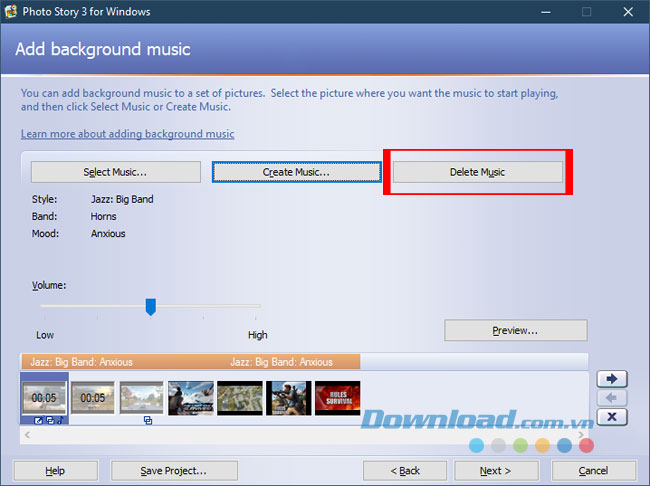This screenshot has width=650, height=486.
Task: Click music note icon under first thumbnail
Action: point(60,420)
